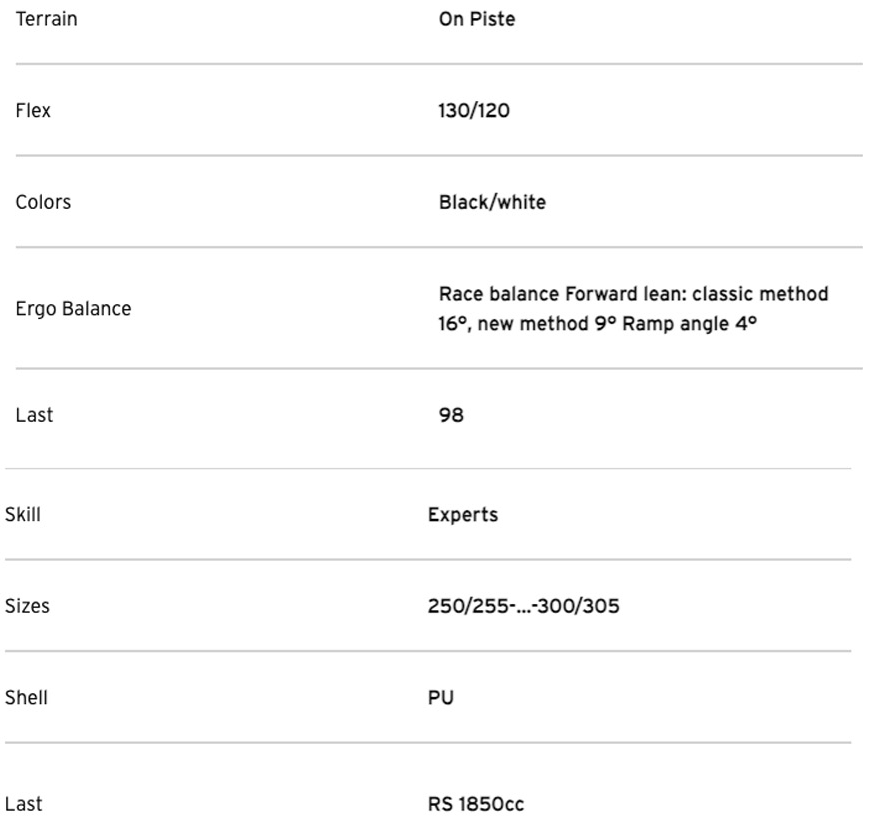Viewport: 877px width, 820px height.
Task: Click the Ergo Balance label
Action: click(73, 308)
